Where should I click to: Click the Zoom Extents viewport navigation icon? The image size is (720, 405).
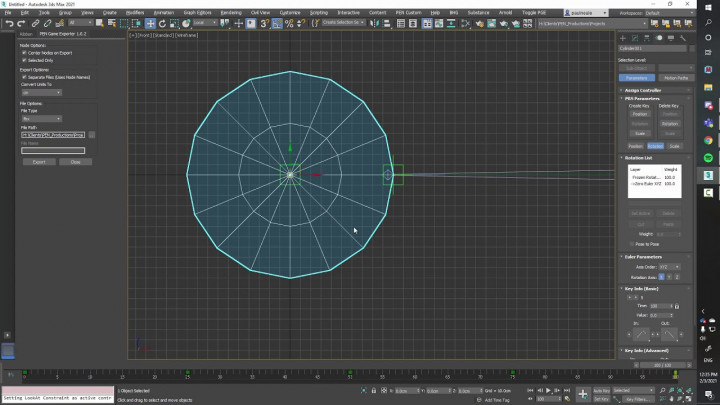pyautogui.click(x=680, y=391)
